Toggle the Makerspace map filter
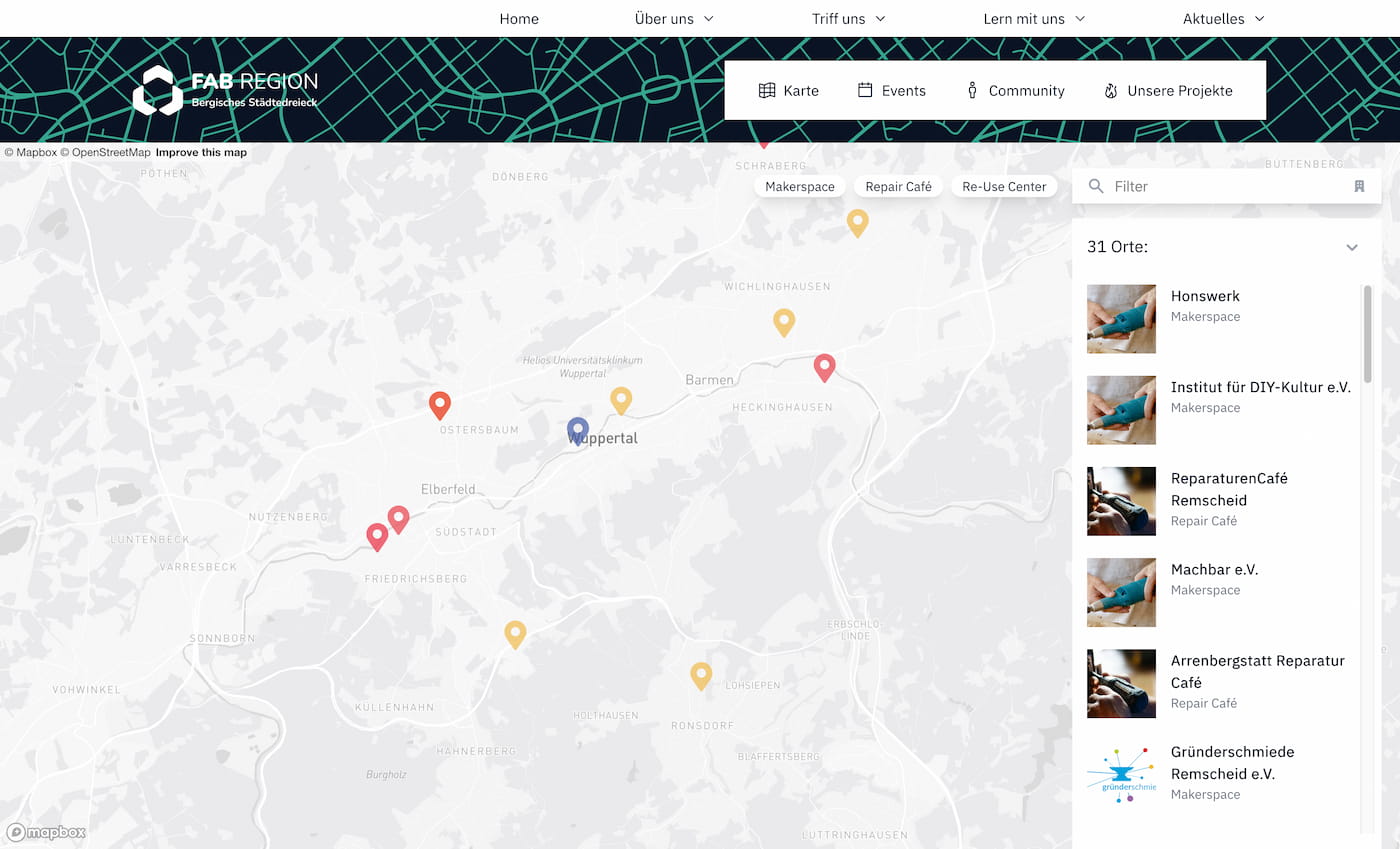The height and width of the screenshot is (849, 1400). click(799, 187)
